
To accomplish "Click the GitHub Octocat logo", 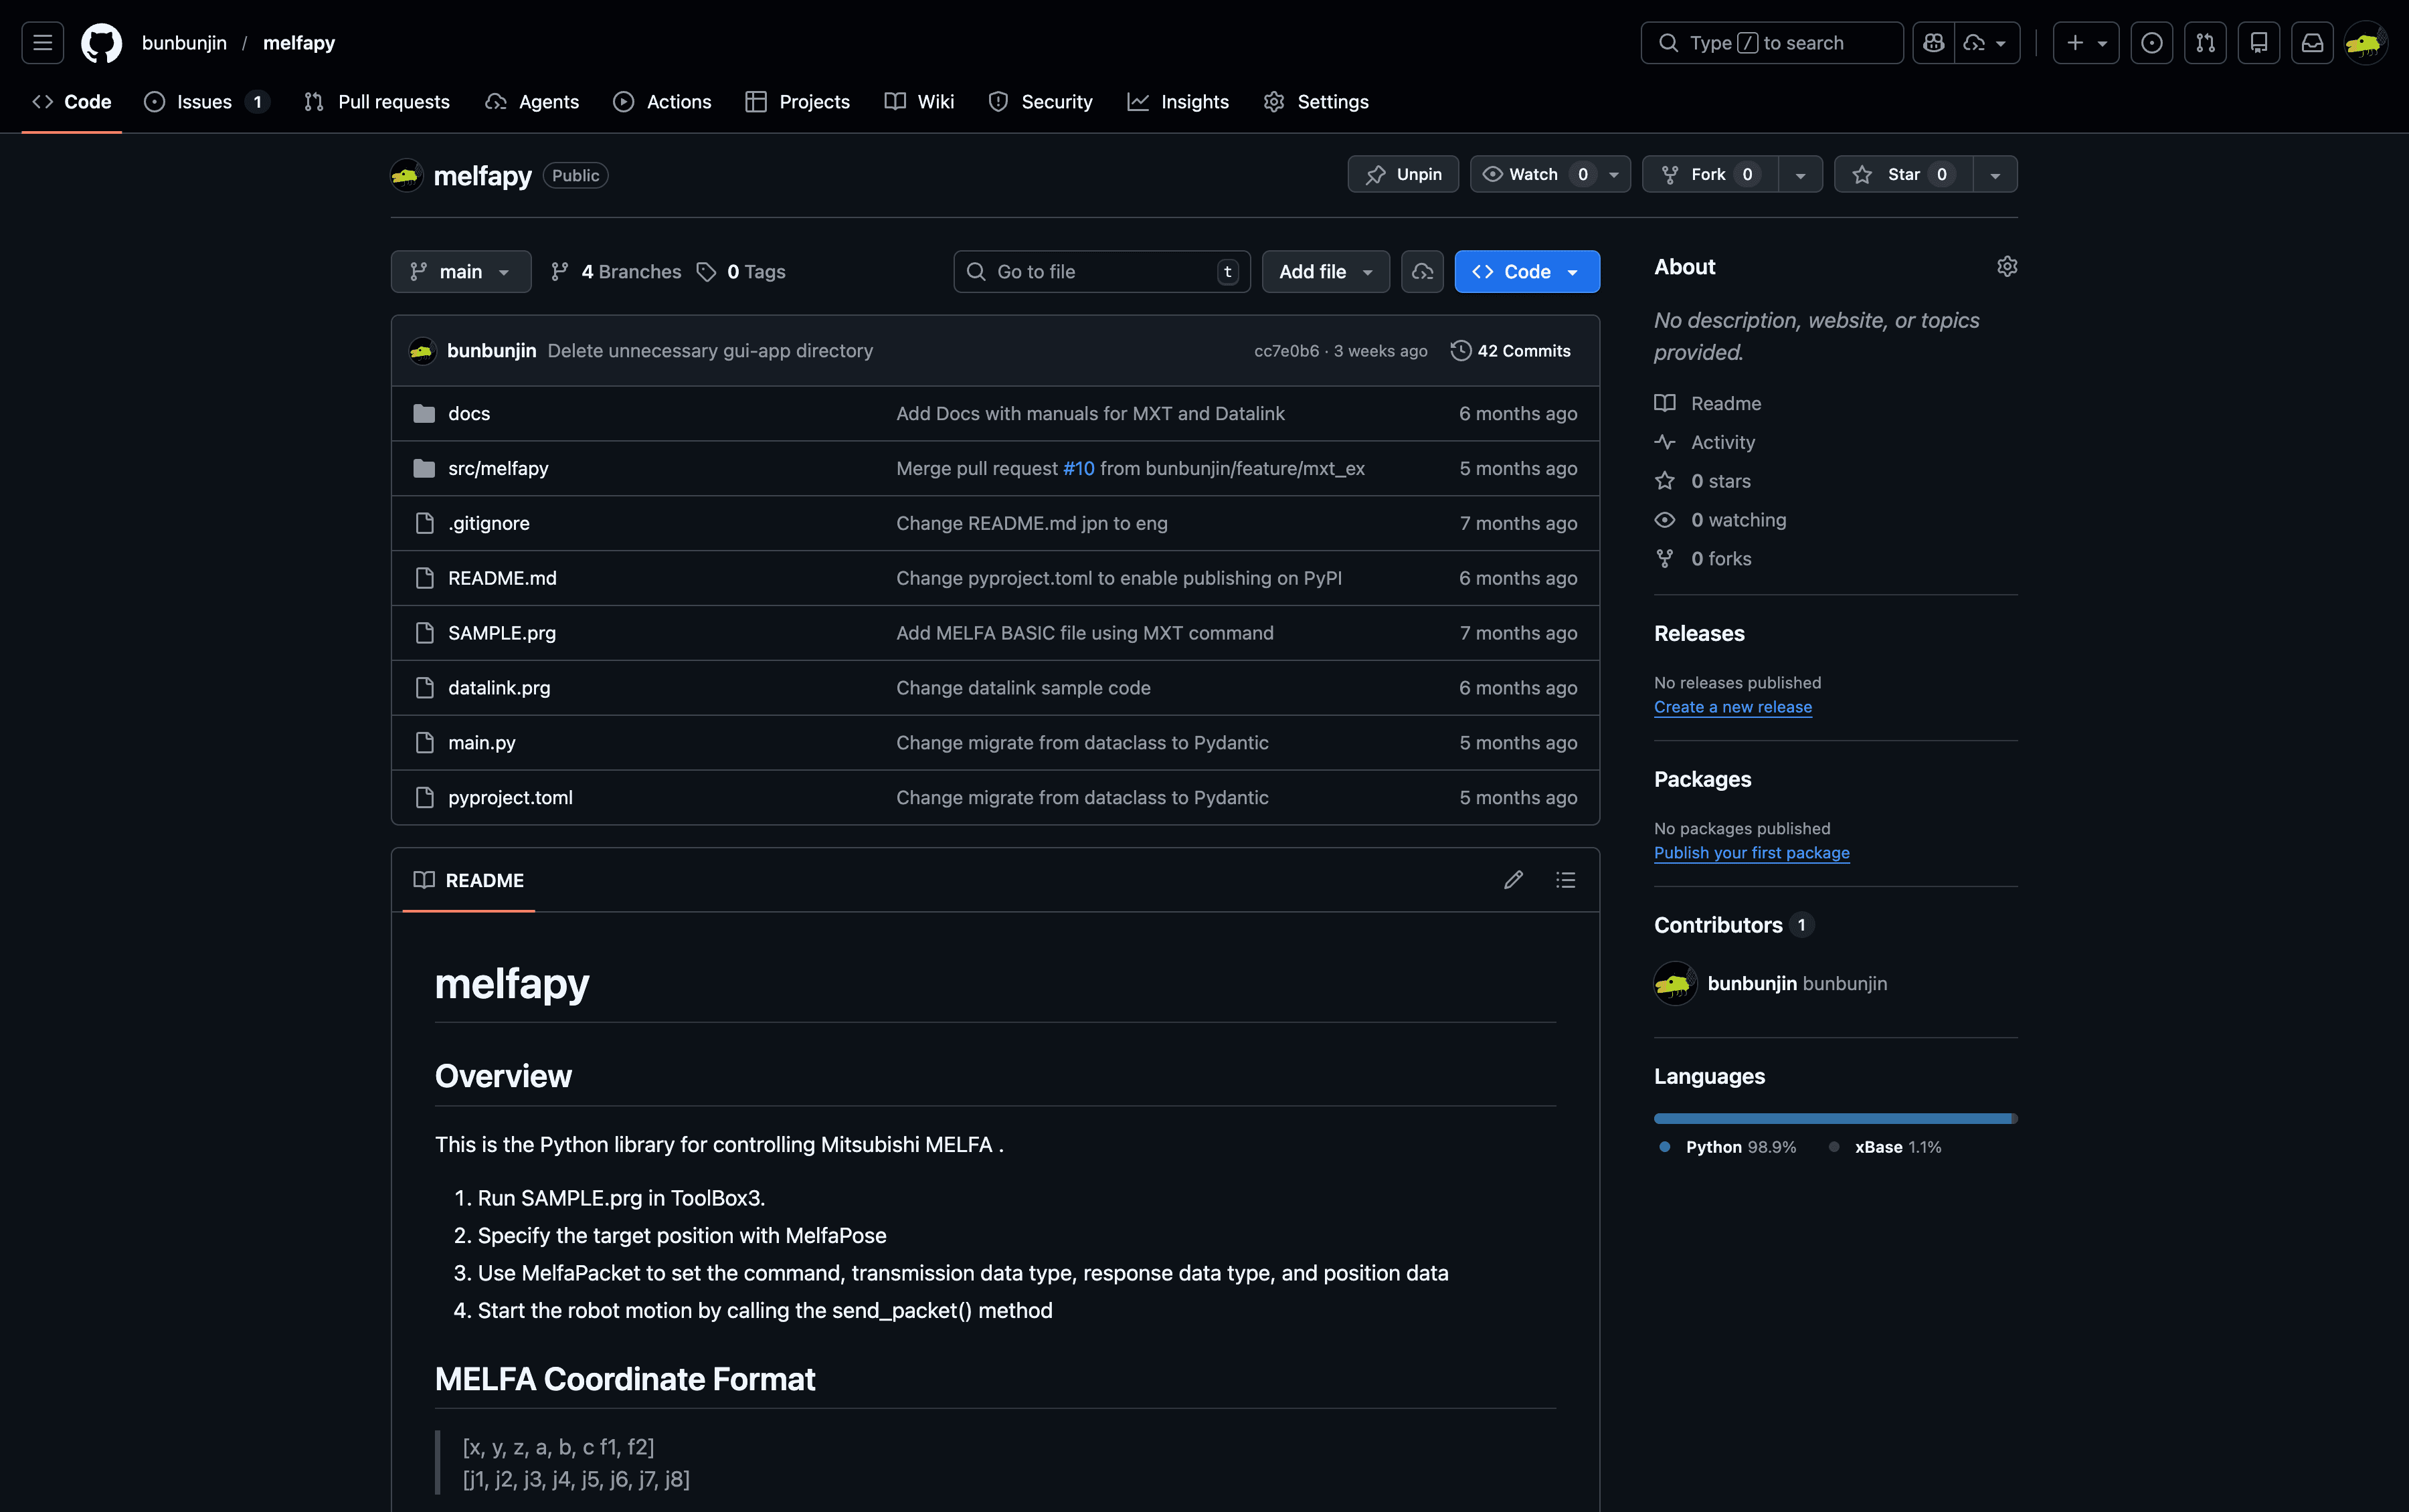I will tap(101, 43).
